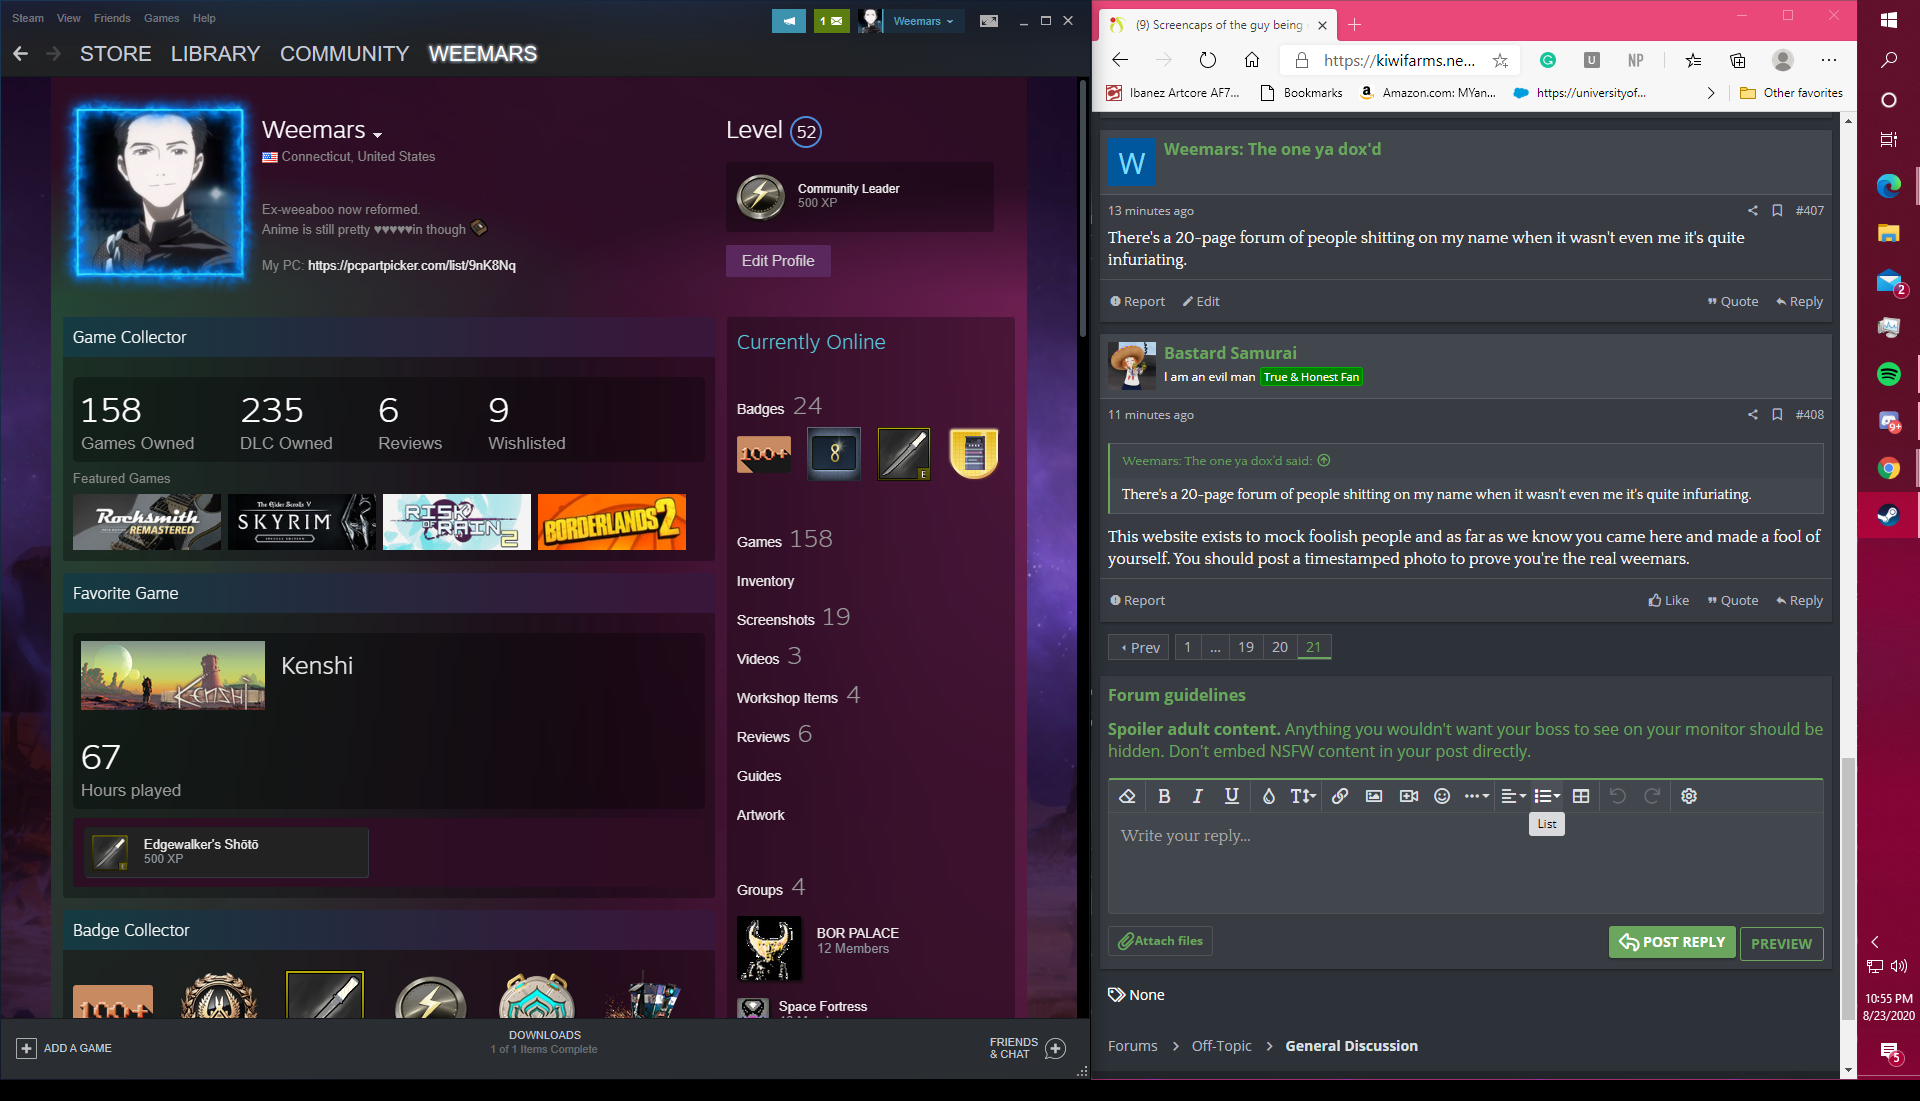Open the Borderlands 2 featured game thumbnail
The height and width of the screenshot is (1101, 1920).
[612, 522]
